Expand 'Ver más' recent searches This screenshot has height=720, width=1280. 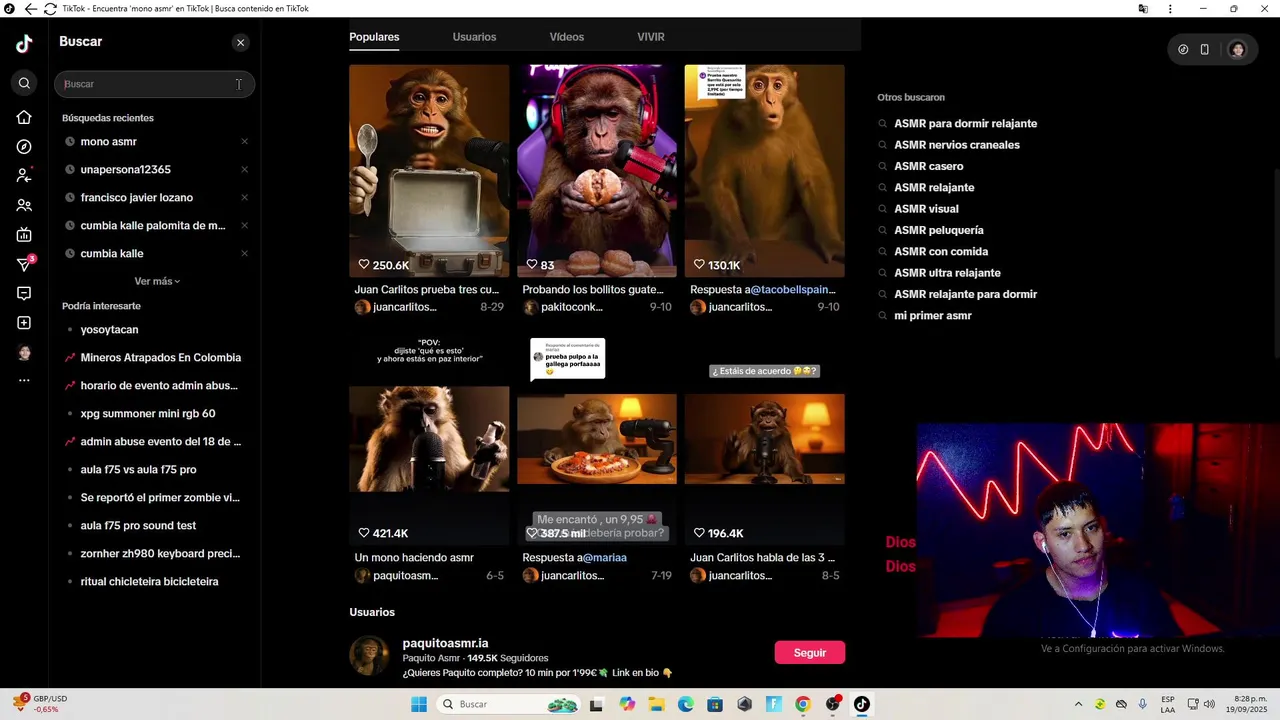pyautogui.click(x=157, y=281)
